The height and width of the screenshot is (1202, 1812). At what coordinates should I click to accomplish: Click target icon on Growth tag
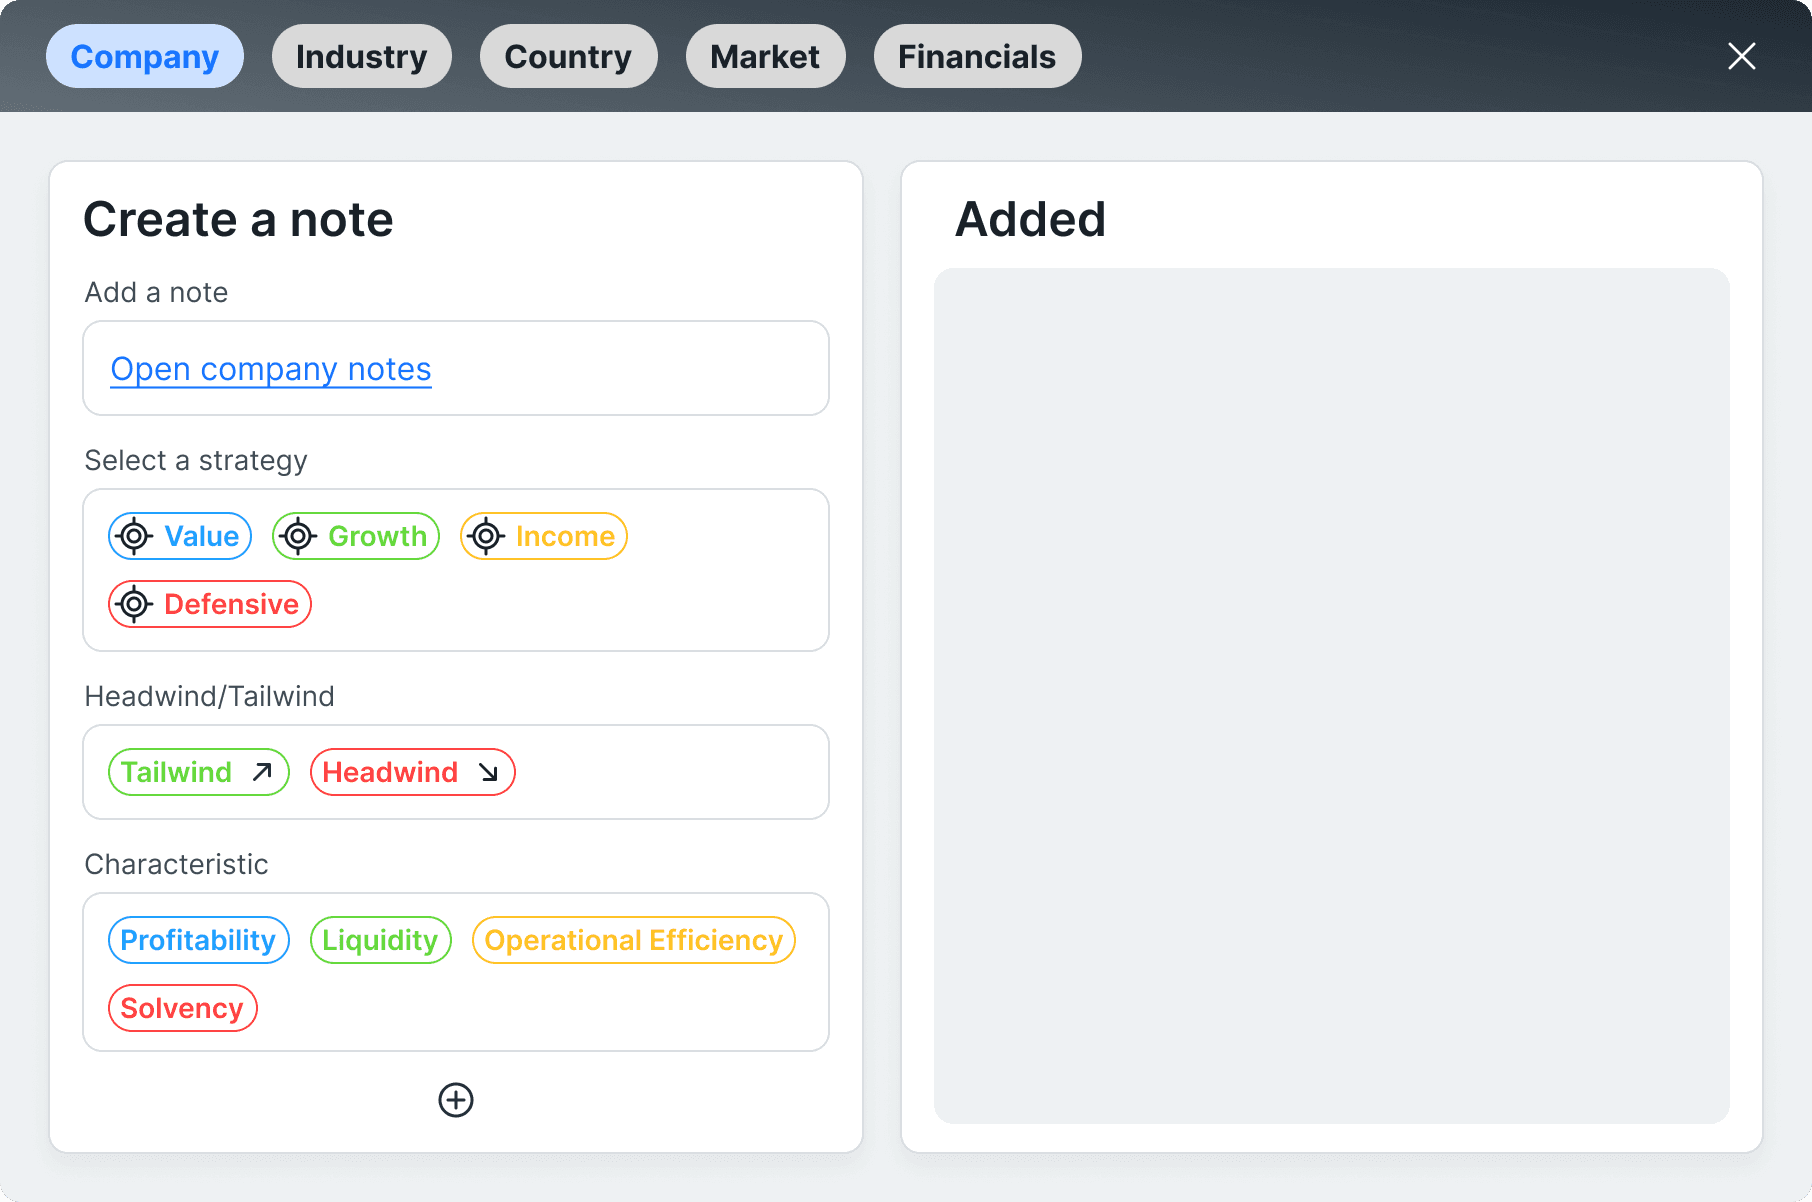[x=298, y=536]
